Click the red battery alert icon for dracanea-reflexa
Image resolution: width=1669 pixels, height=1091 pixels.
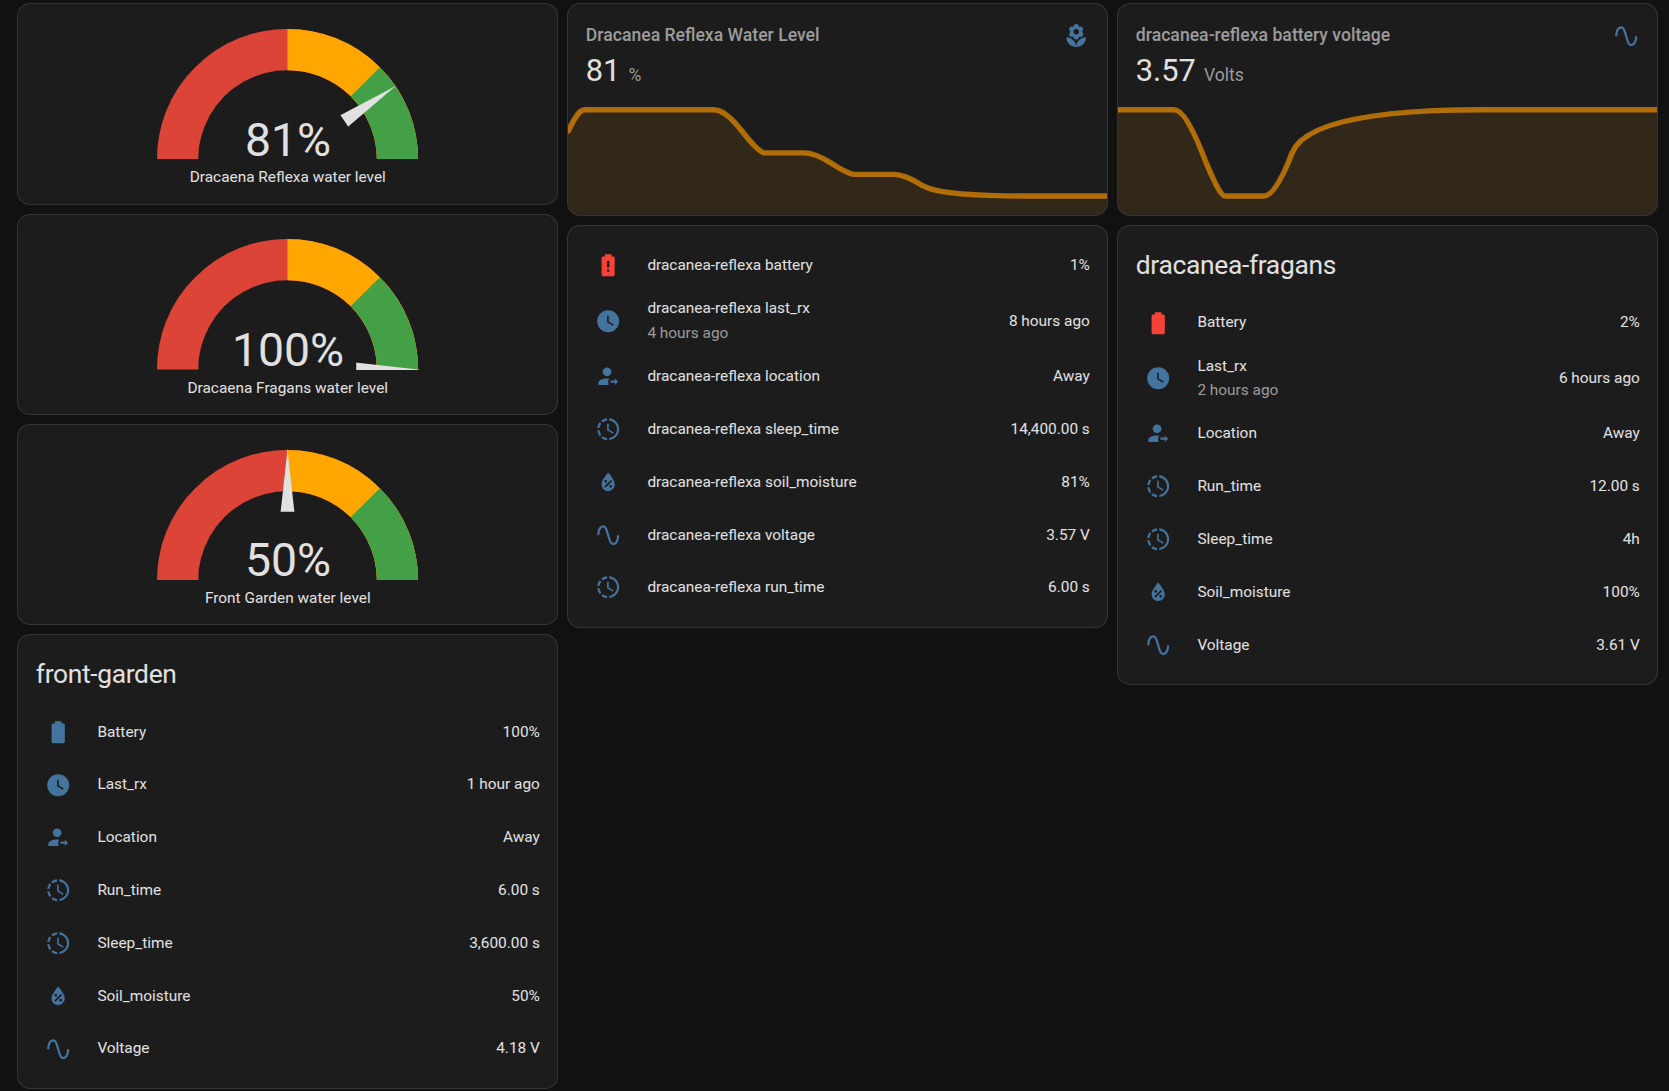click(x=608, y=265)
